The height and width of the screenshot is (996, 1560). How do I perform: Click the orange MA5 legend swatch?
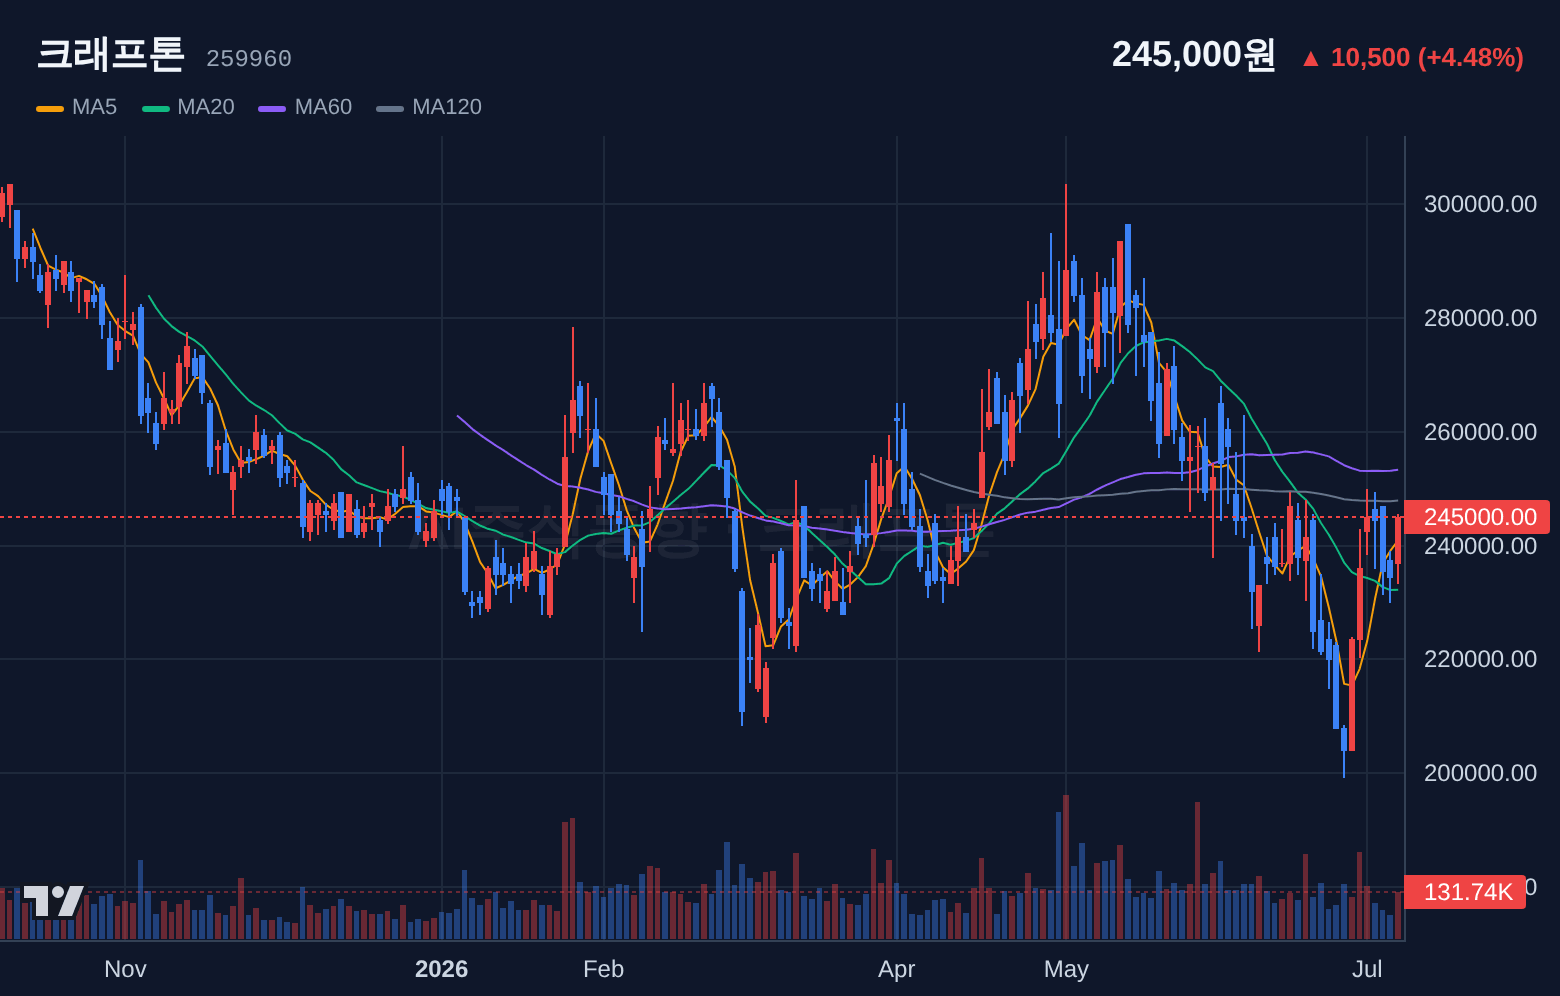[50, 108]
